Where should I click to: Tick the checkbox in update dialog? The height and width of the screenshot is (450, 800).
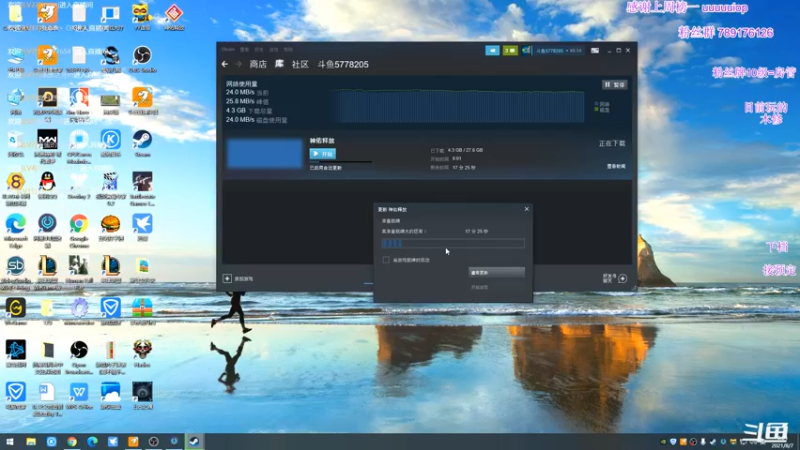386,260
